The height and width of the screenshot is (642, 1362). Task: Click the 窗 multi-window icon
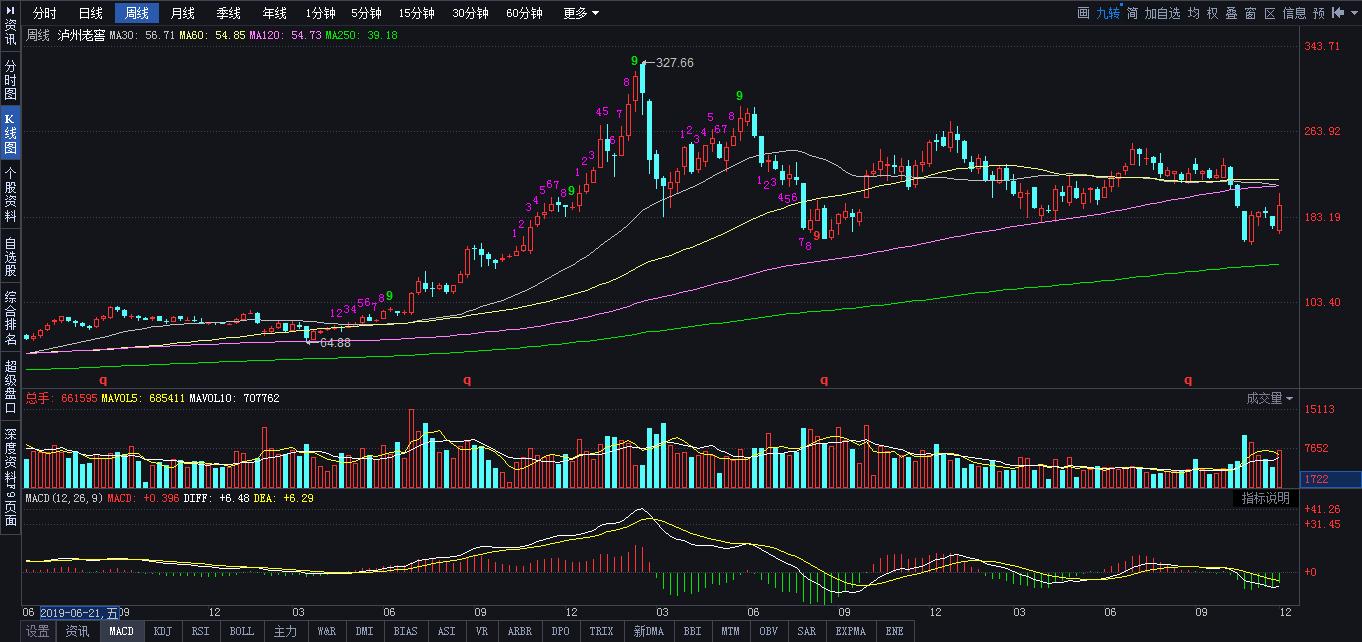(1250, 13)
